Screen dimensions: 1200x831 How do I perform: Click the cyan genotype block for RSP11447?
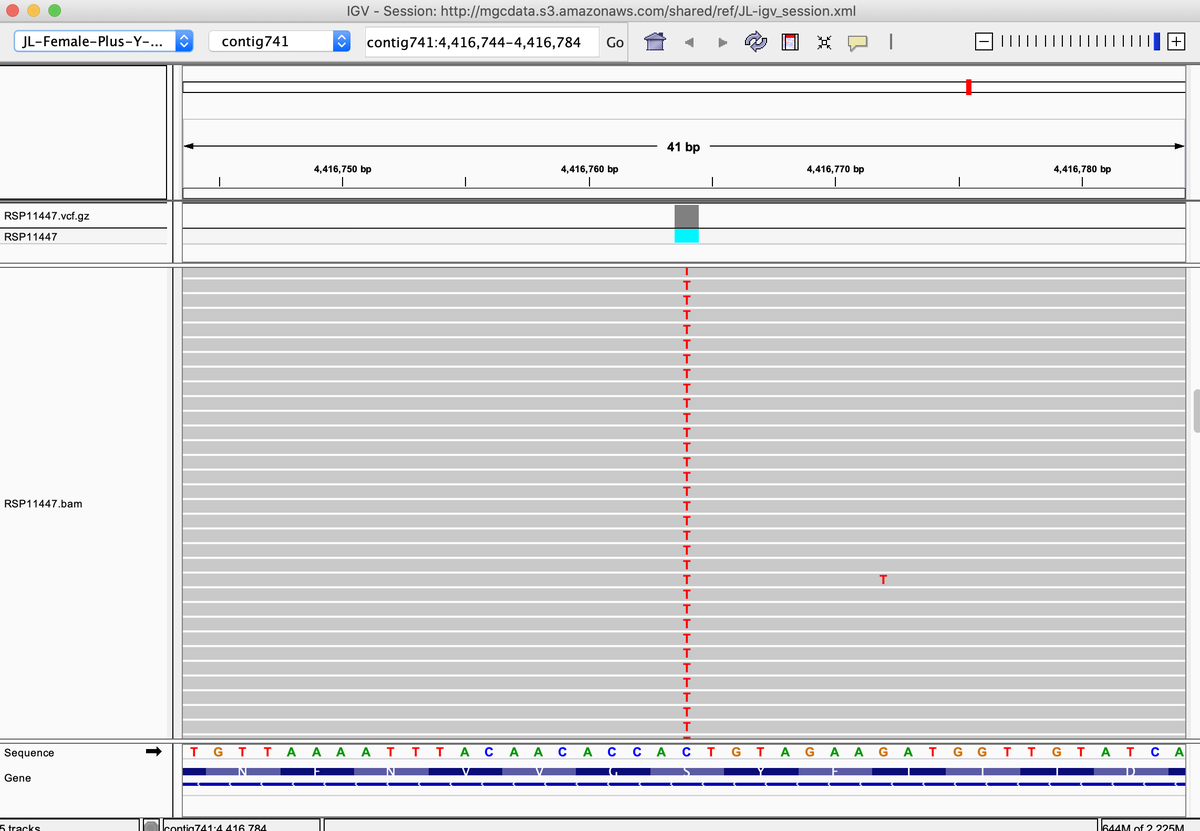point(687,236)
